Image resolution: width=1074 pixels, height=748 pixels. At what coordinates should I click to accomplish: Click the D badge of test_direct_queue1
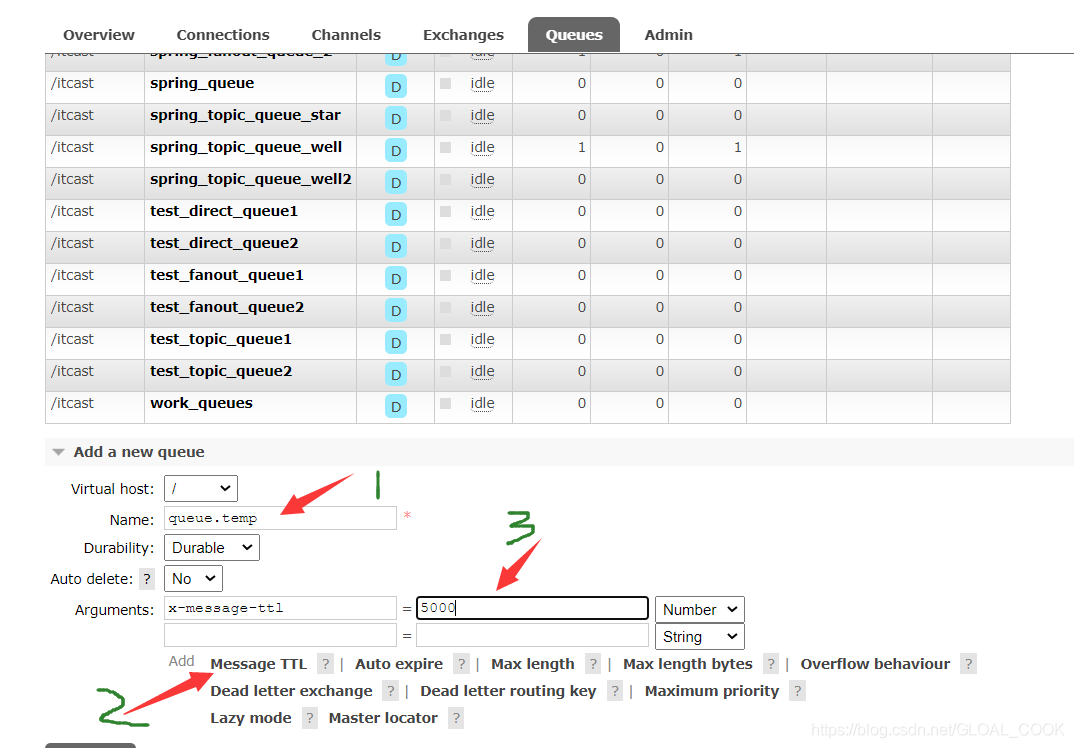[396, 214]
